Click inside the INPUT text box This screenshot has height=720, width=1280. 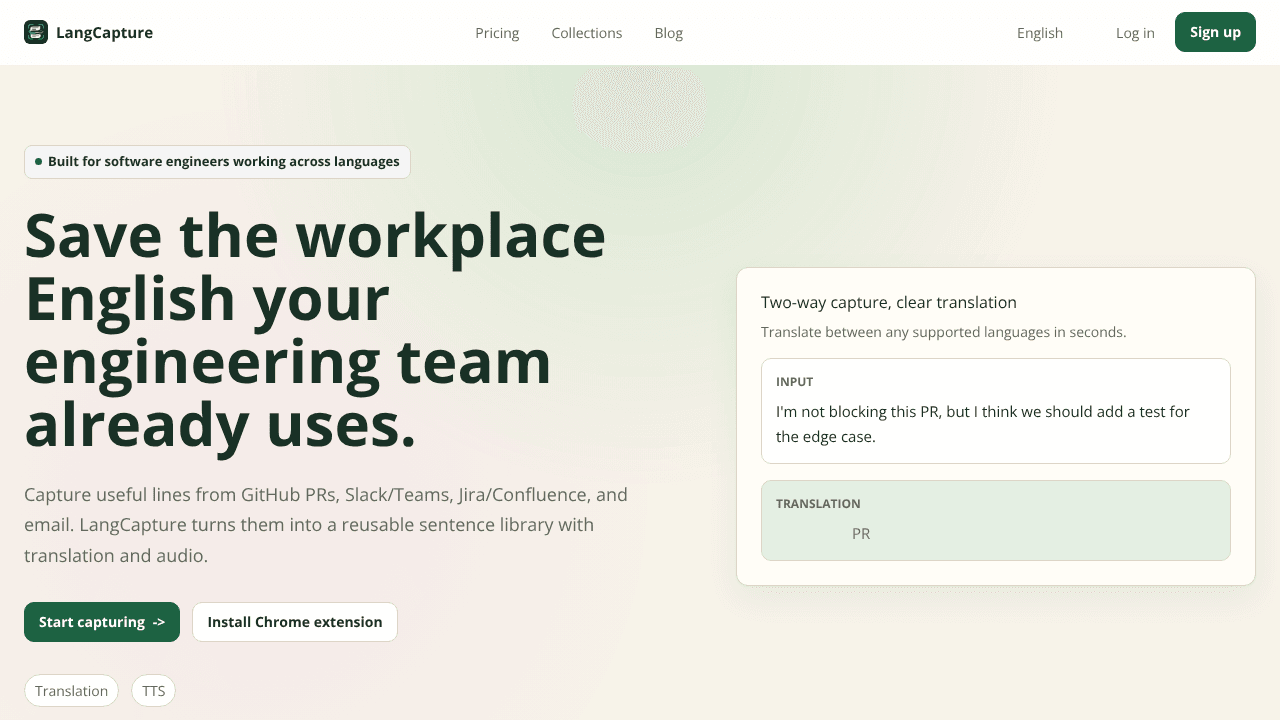[x=995, y=411]
